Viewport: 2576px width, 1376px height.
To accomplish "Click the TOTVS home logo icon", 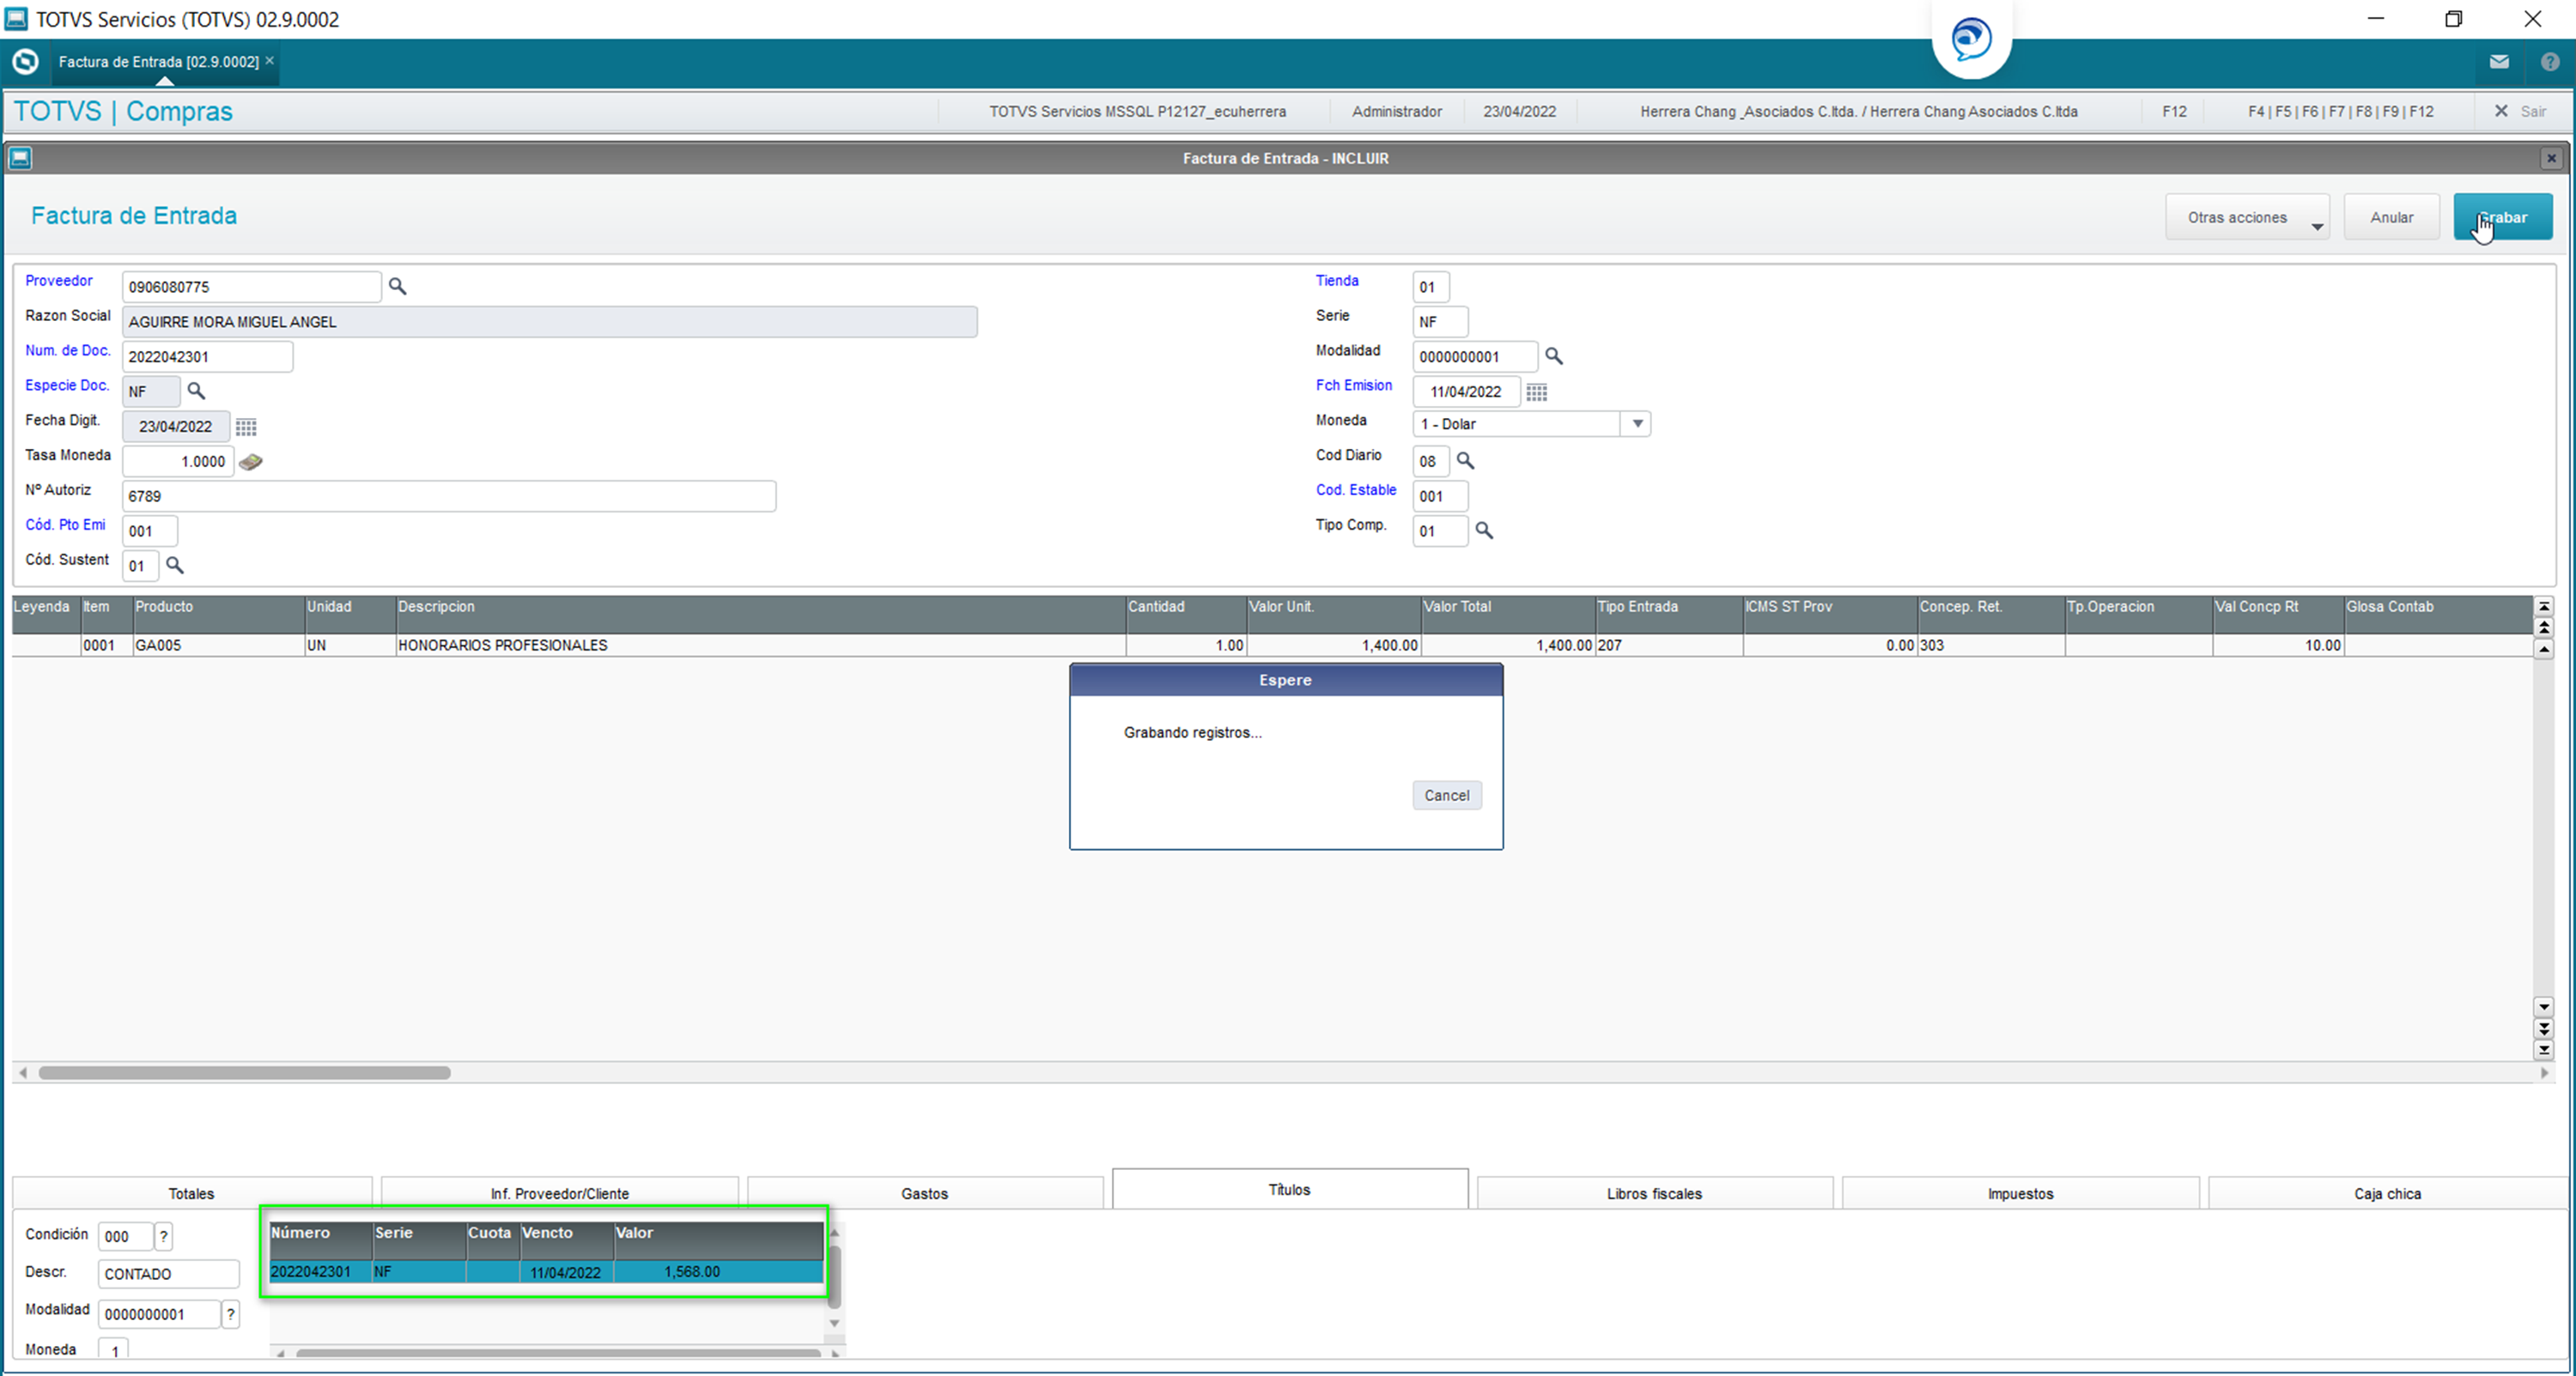I will point(26,62).
